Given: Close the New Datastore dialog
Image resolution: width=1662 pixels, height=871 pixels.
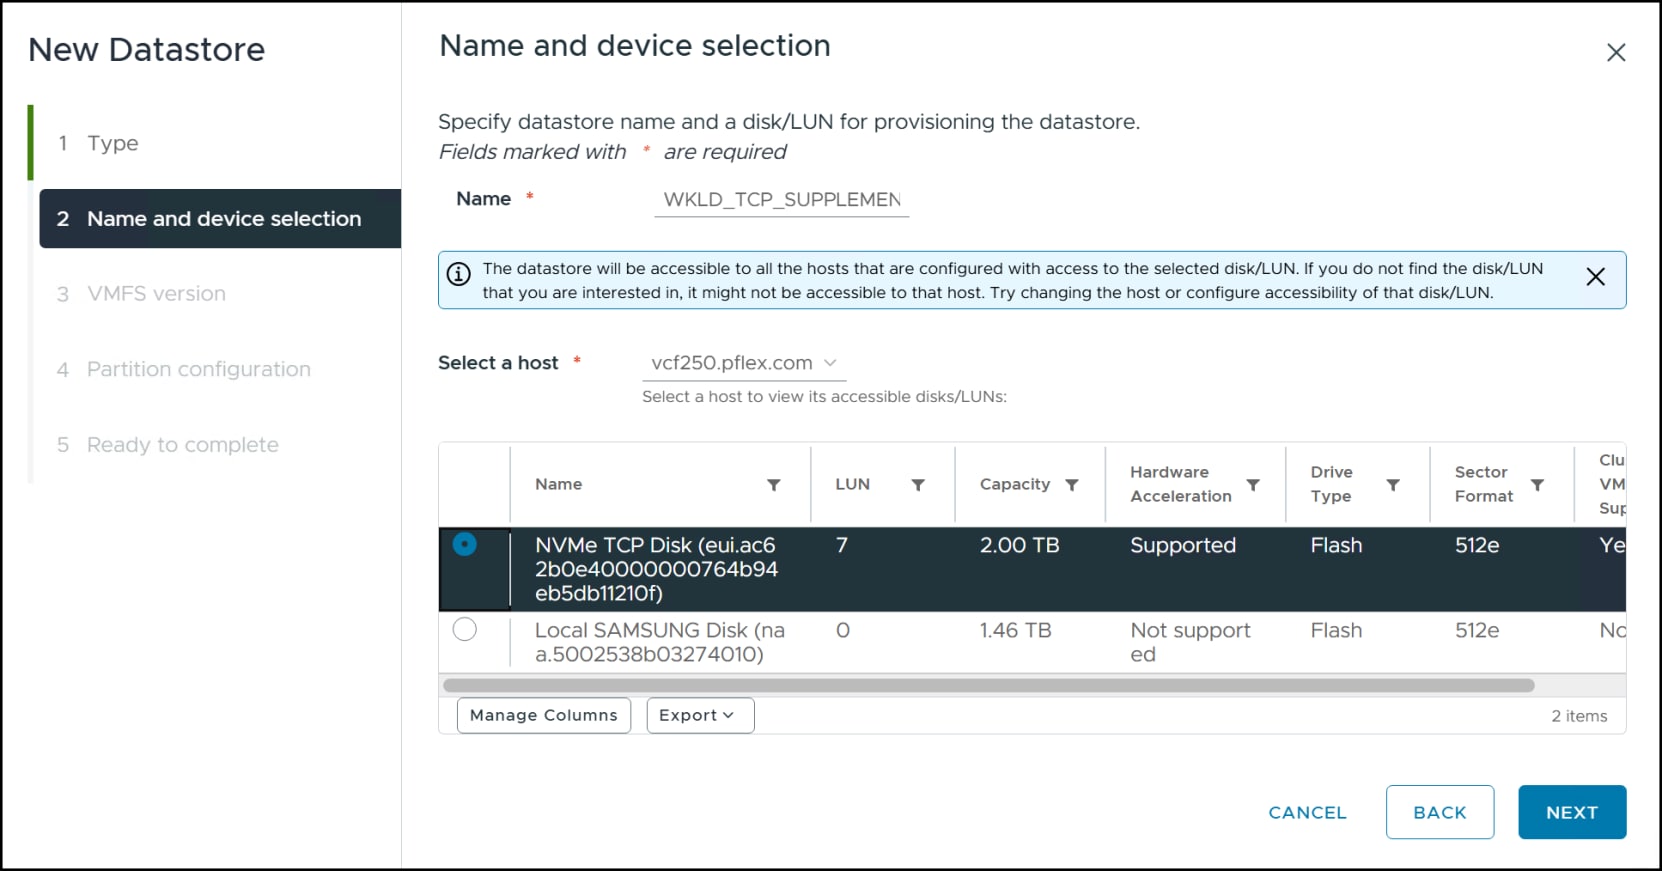Looking at the screenshot, I should 1616,53.
